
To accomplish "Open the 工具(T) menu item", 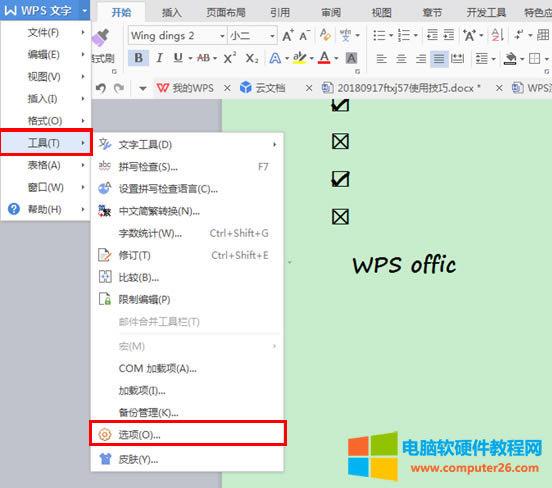I will point(46,143).
